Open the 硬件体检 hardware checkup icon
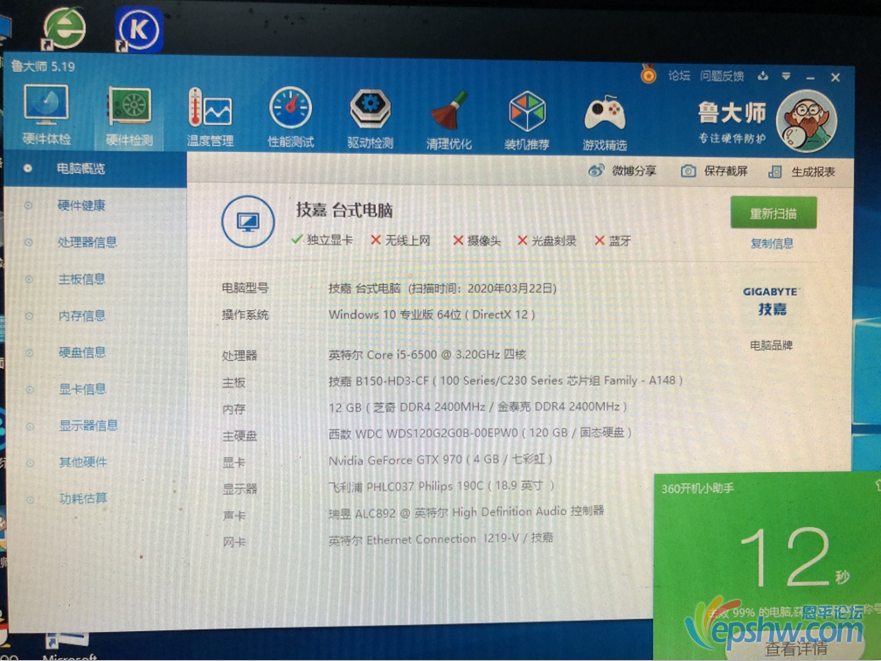 click(46, 114)
